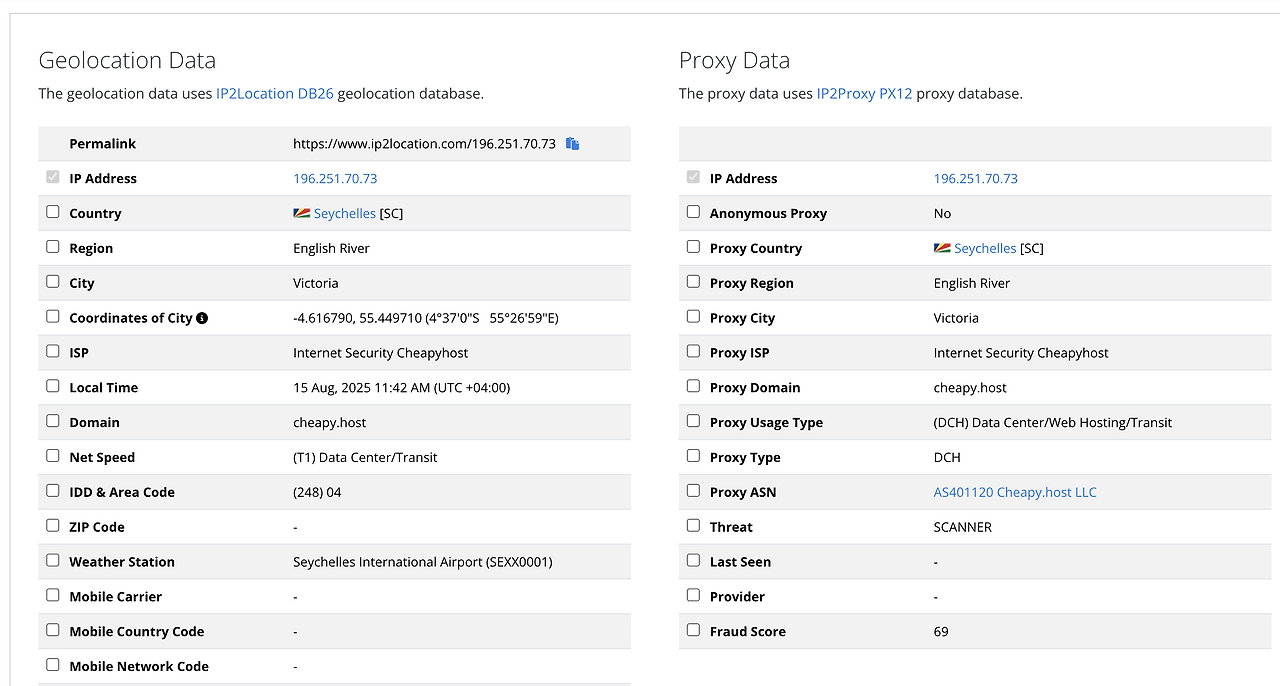Tick the Fraud Score checkbox

coord(693,630)
